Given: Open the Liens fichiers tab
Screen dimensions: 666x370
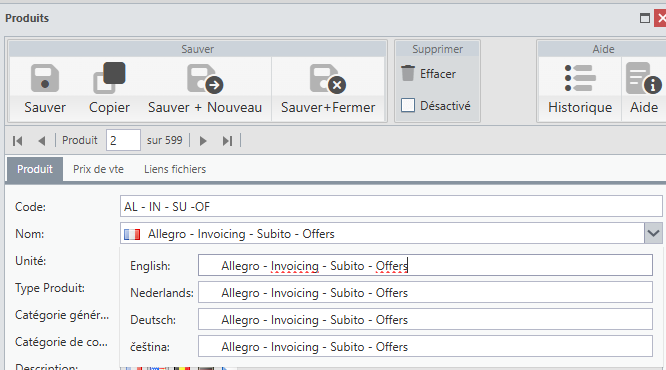Looking at the screenshot, I should pyautogui.click(x=175, y=169).
